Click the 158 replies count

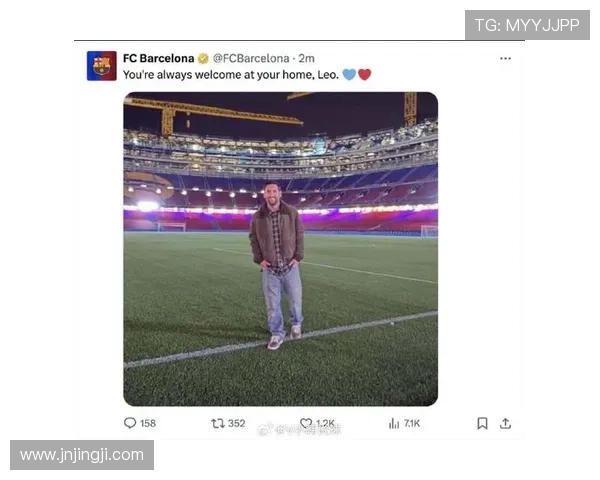click(148, 423)
